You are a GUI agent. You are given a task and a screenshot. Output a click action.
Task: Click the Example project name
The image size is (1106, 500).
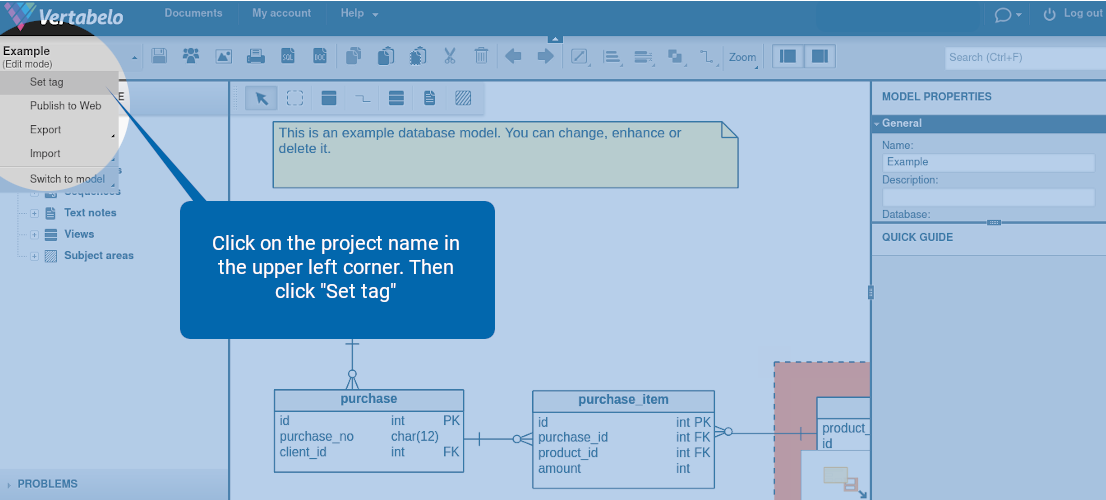point(26,51)
